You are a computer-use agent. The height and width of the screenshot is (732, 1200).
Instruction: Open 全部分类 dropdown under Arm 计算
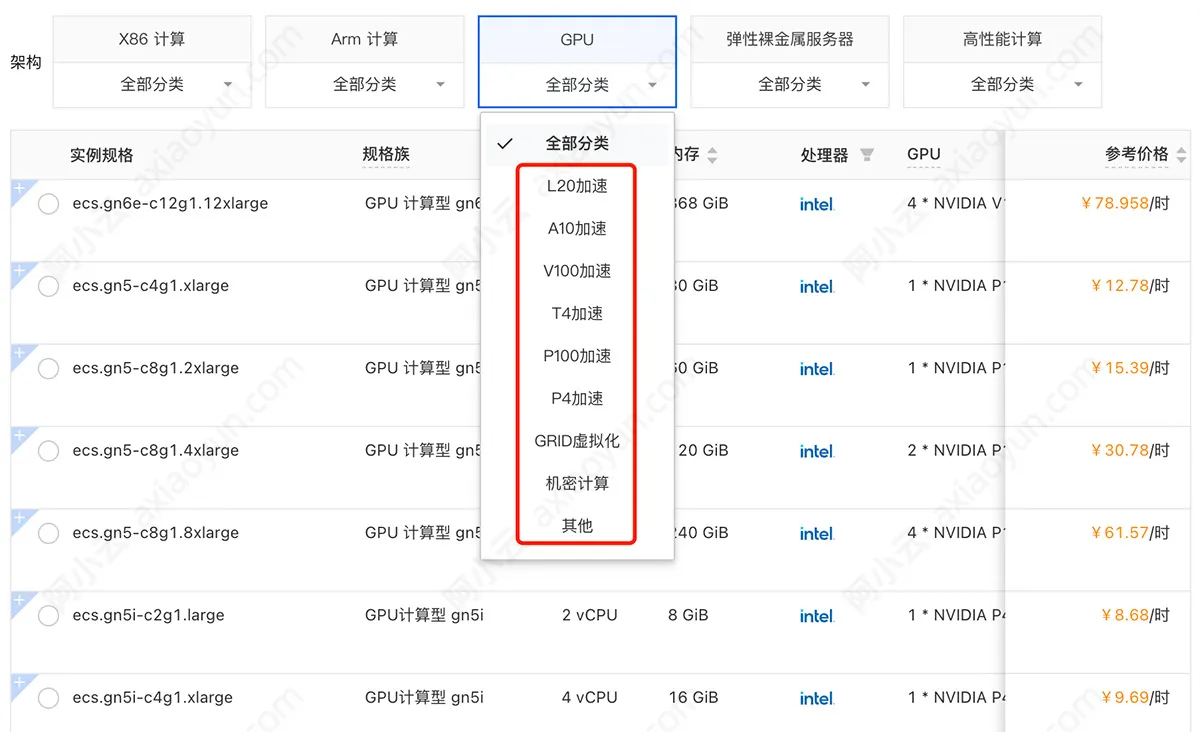364,85
